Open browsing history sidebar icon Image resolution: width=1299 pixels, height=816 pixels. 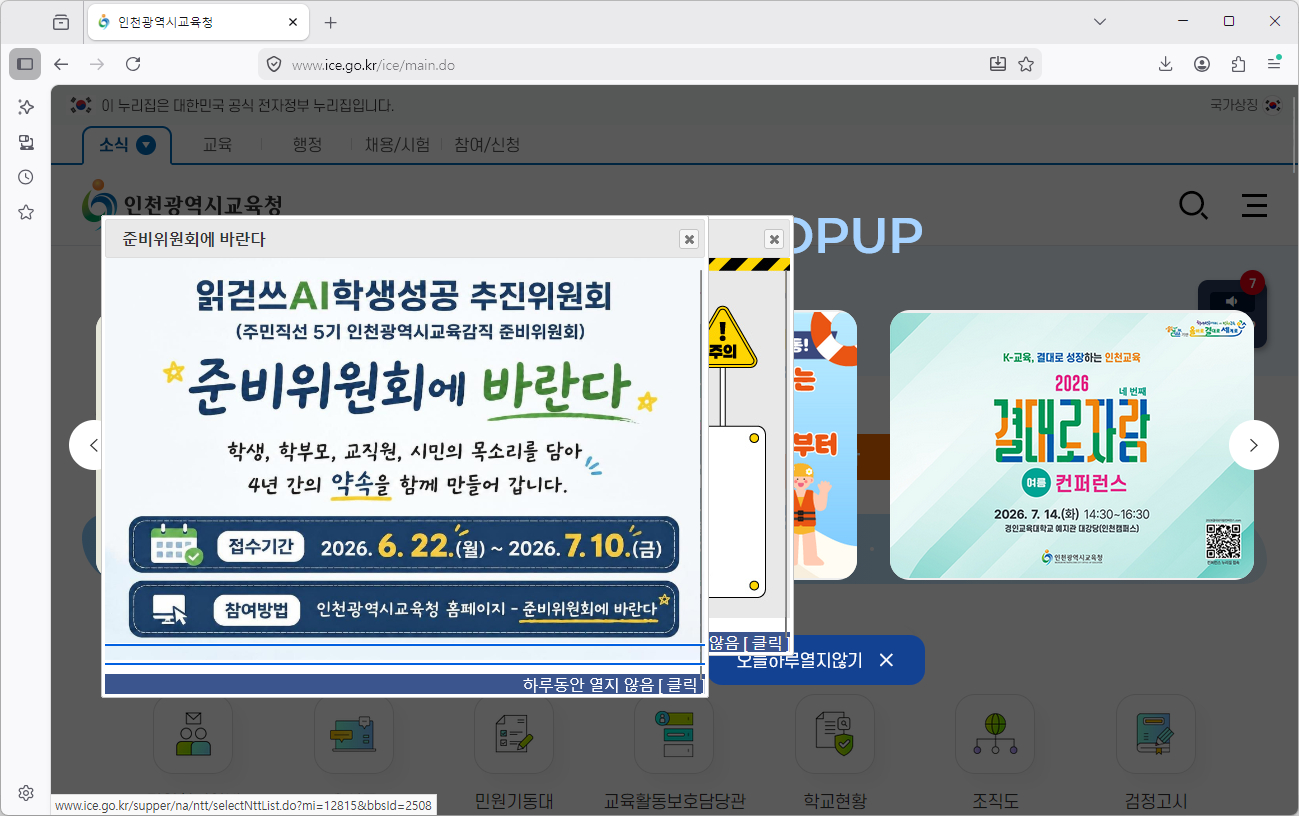(x=26, y=177)
